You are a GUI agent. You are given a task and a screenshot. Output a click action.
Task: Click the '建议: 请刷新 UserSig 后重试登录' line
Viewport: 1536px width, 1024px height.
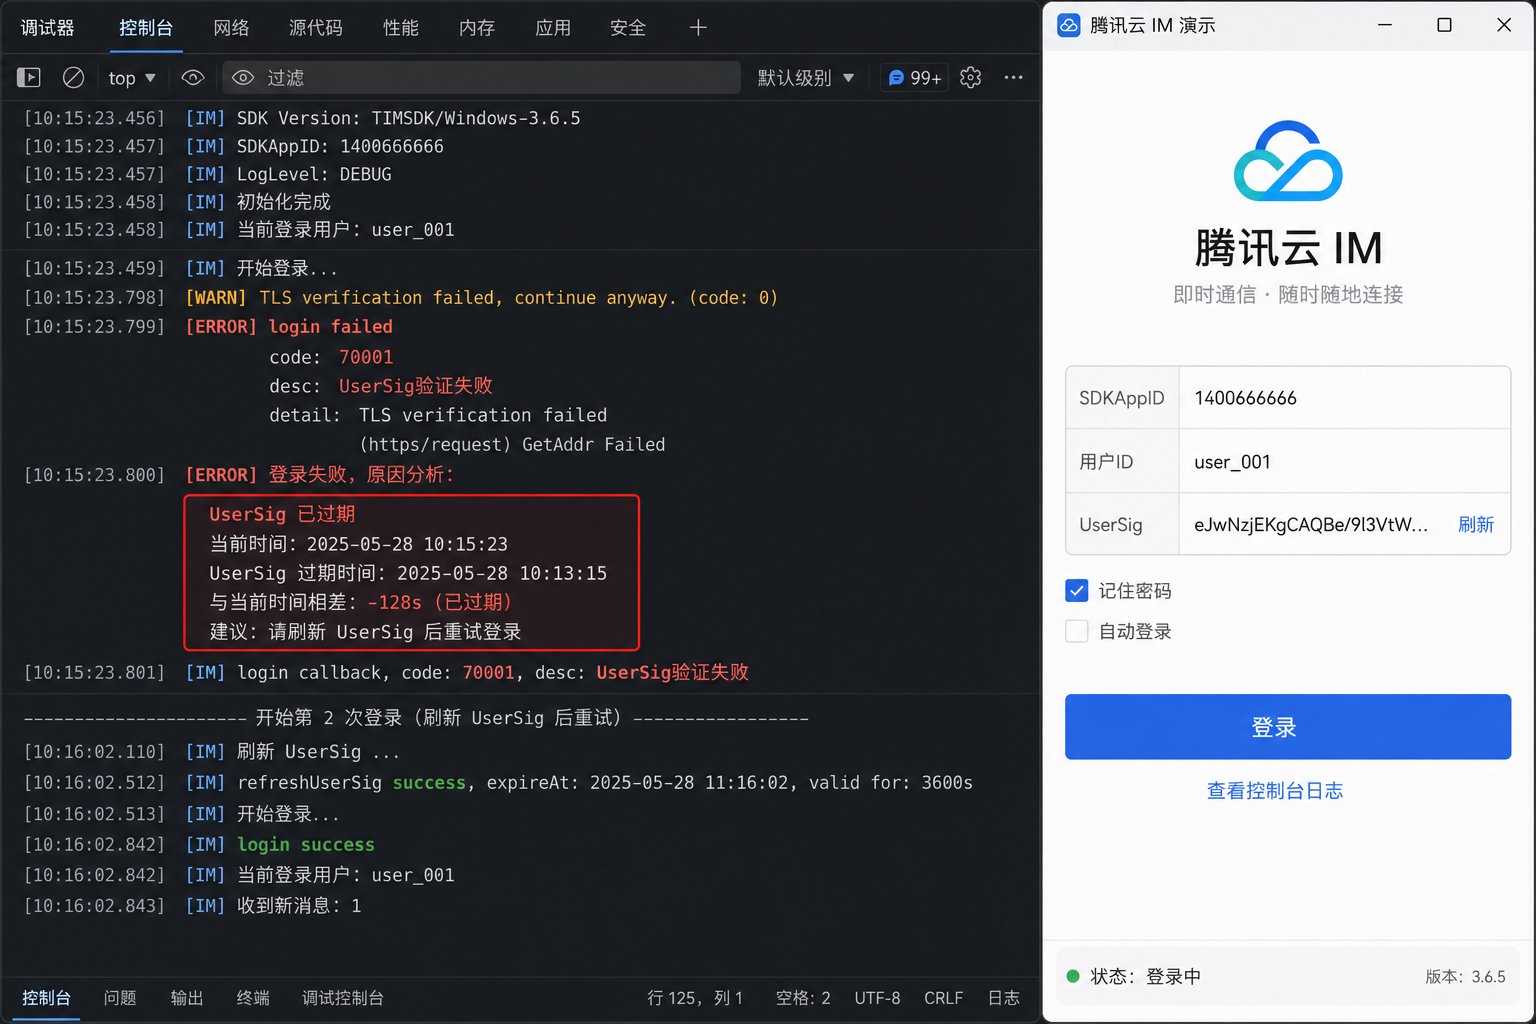pyautogui.click(x=365, y=632)
